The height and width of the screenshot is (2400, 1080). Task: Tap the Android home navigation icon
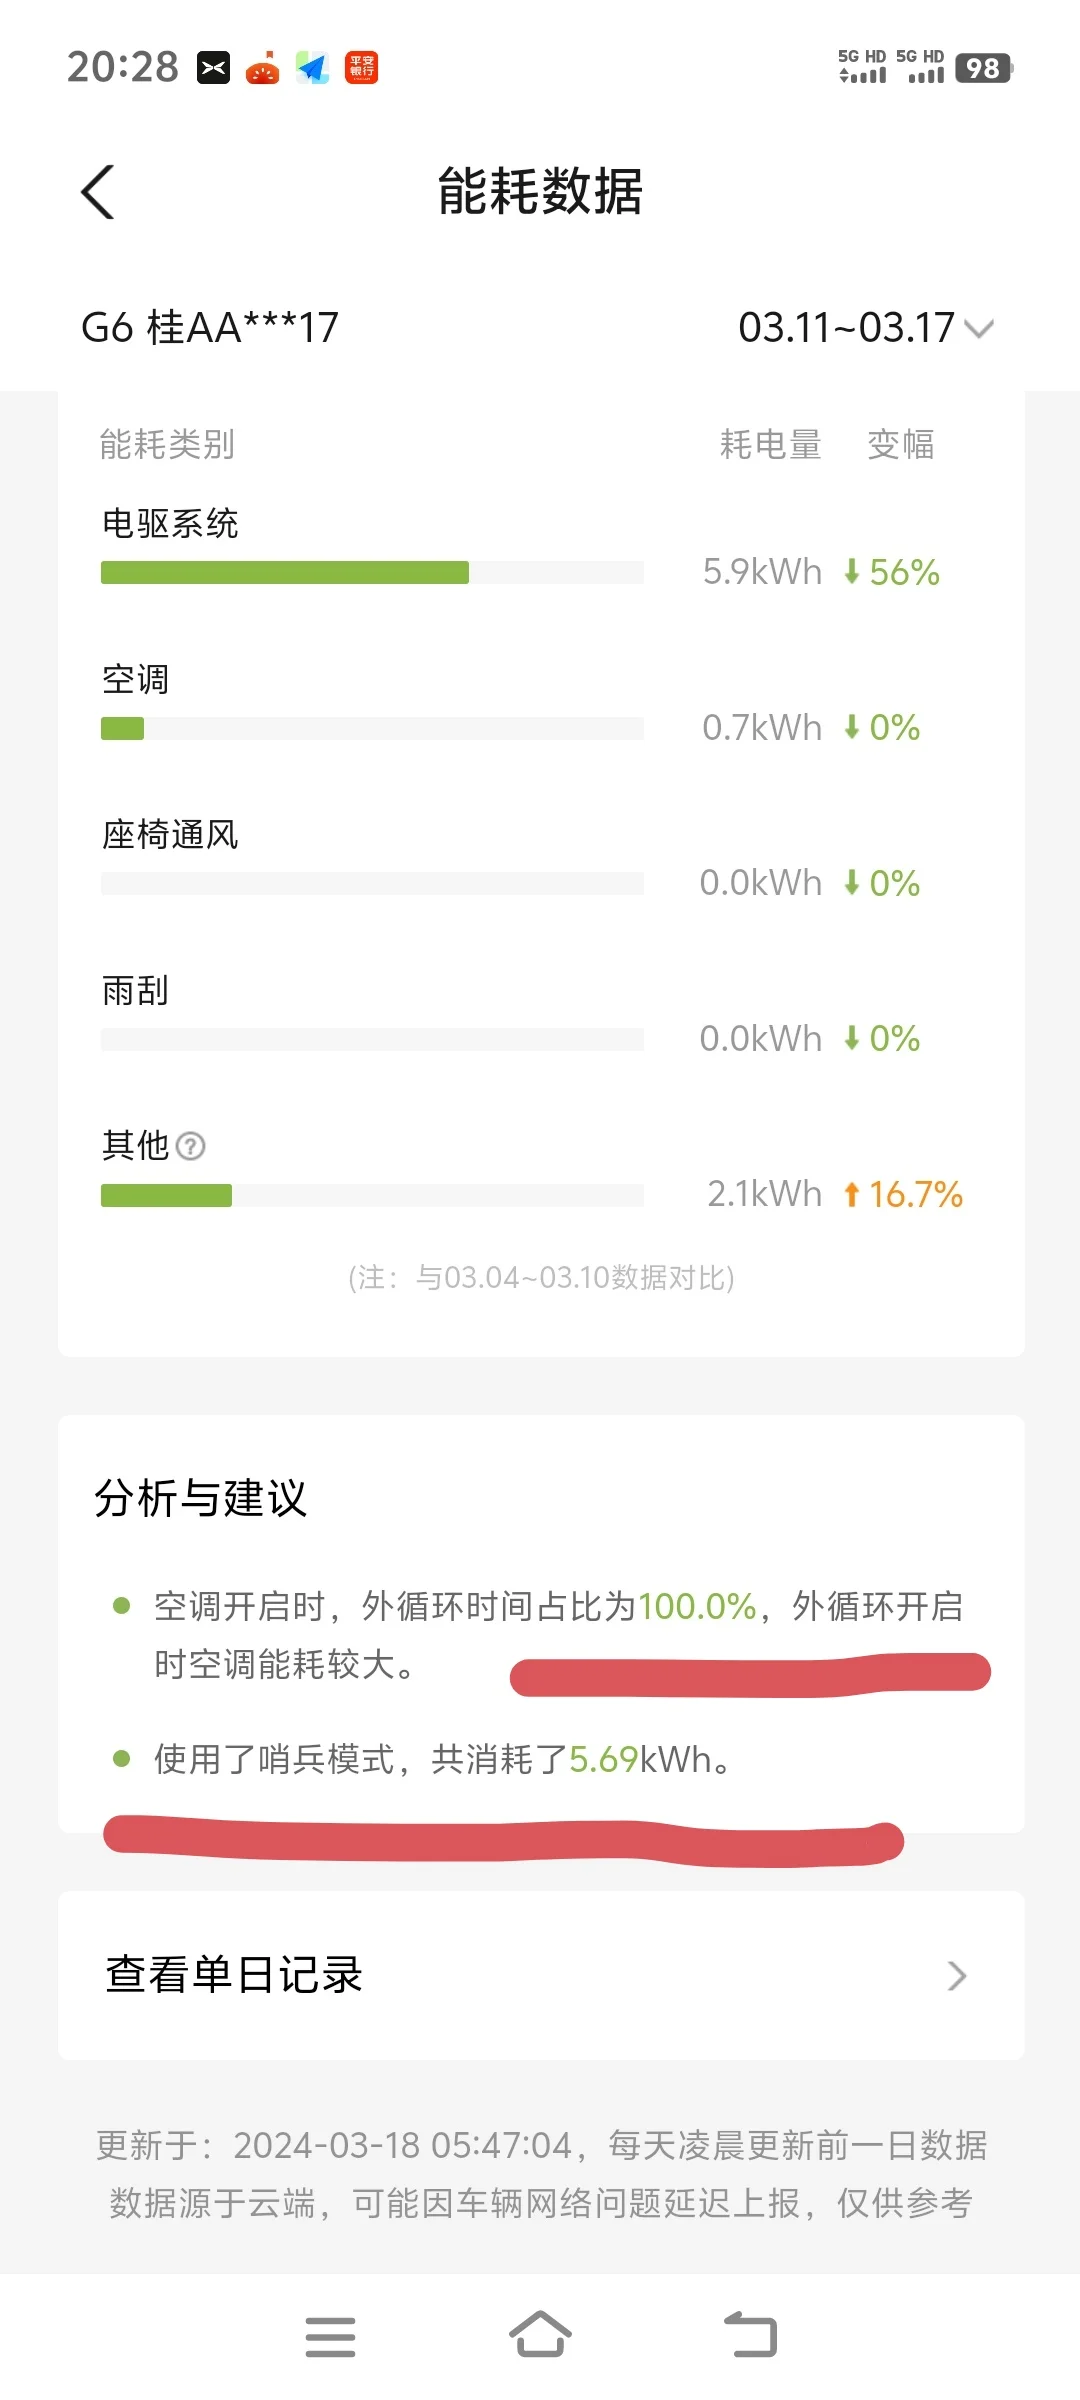pyautogui.click(x=540, y=2335)
